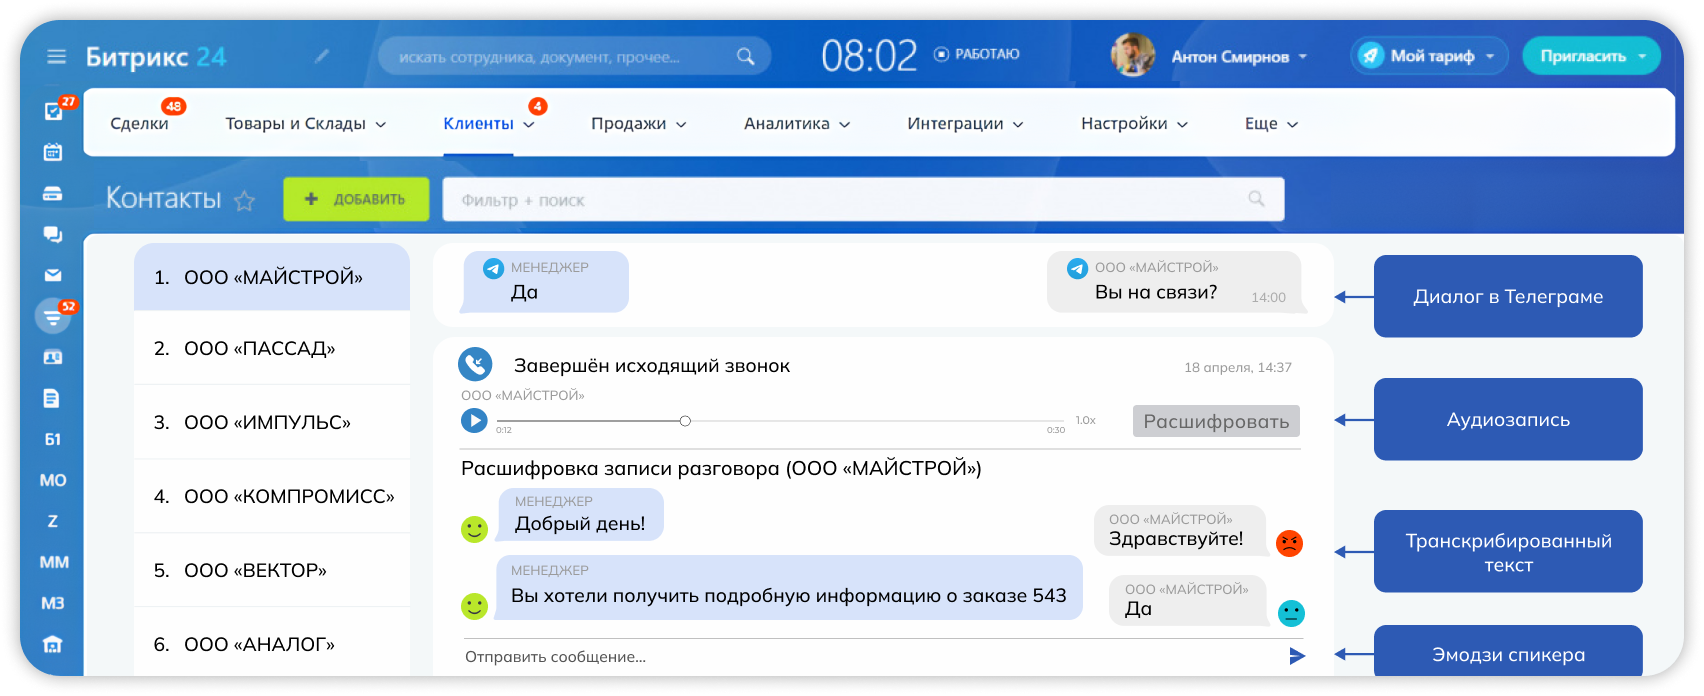Open the hamburger menu next to Битрикс 24
The height and width of the screenshot is (696, 1704).
point(56,57)
